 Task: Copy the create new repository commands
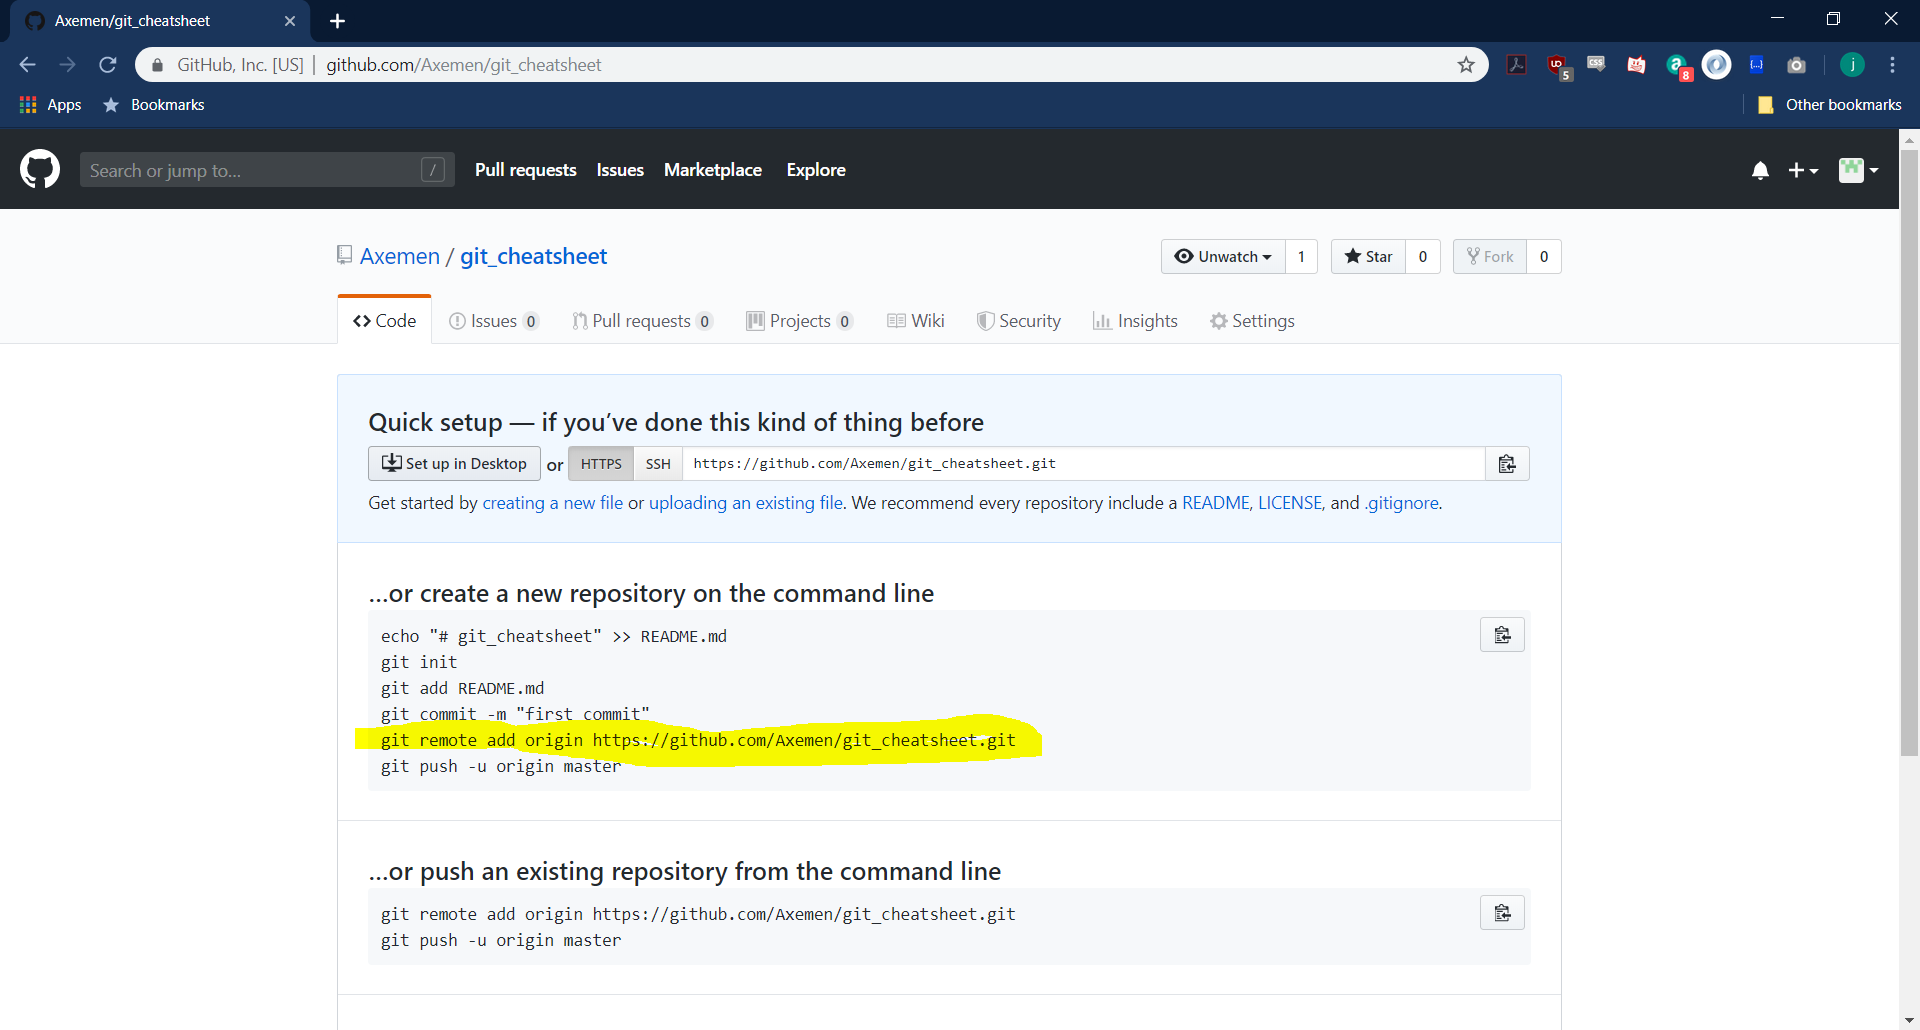[x=1502, y=635]
